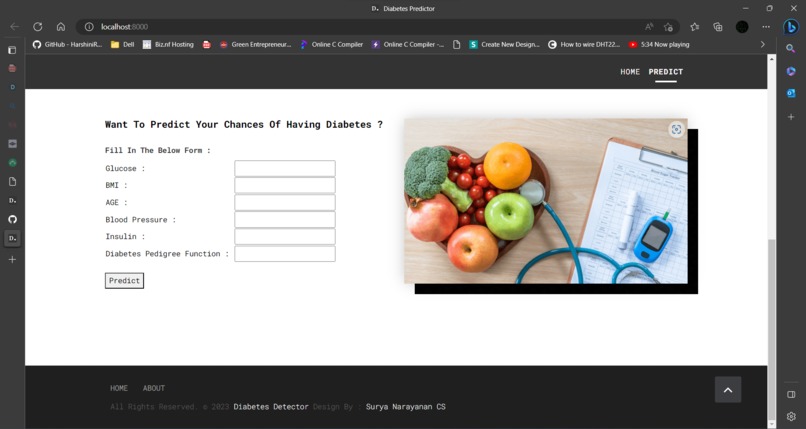Open the Biz.nf Hosting bookmark
This screenshot has height=429, width=806.
(x=168, y=45)
